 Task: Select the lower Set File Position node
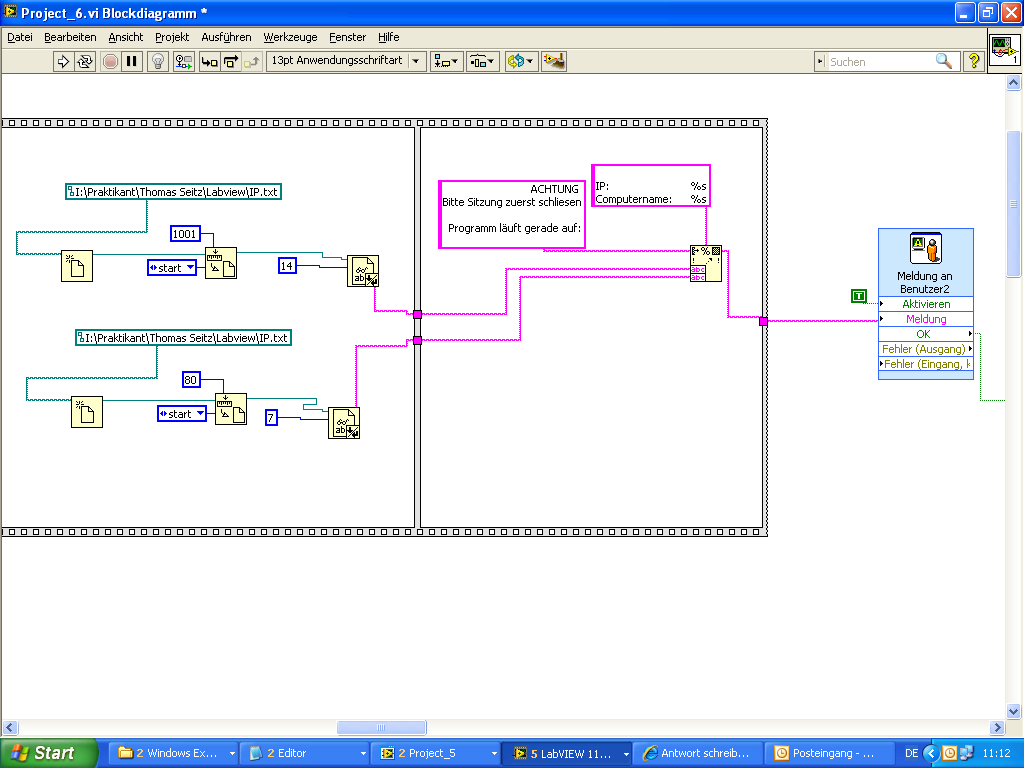click(x=231, y=409)
